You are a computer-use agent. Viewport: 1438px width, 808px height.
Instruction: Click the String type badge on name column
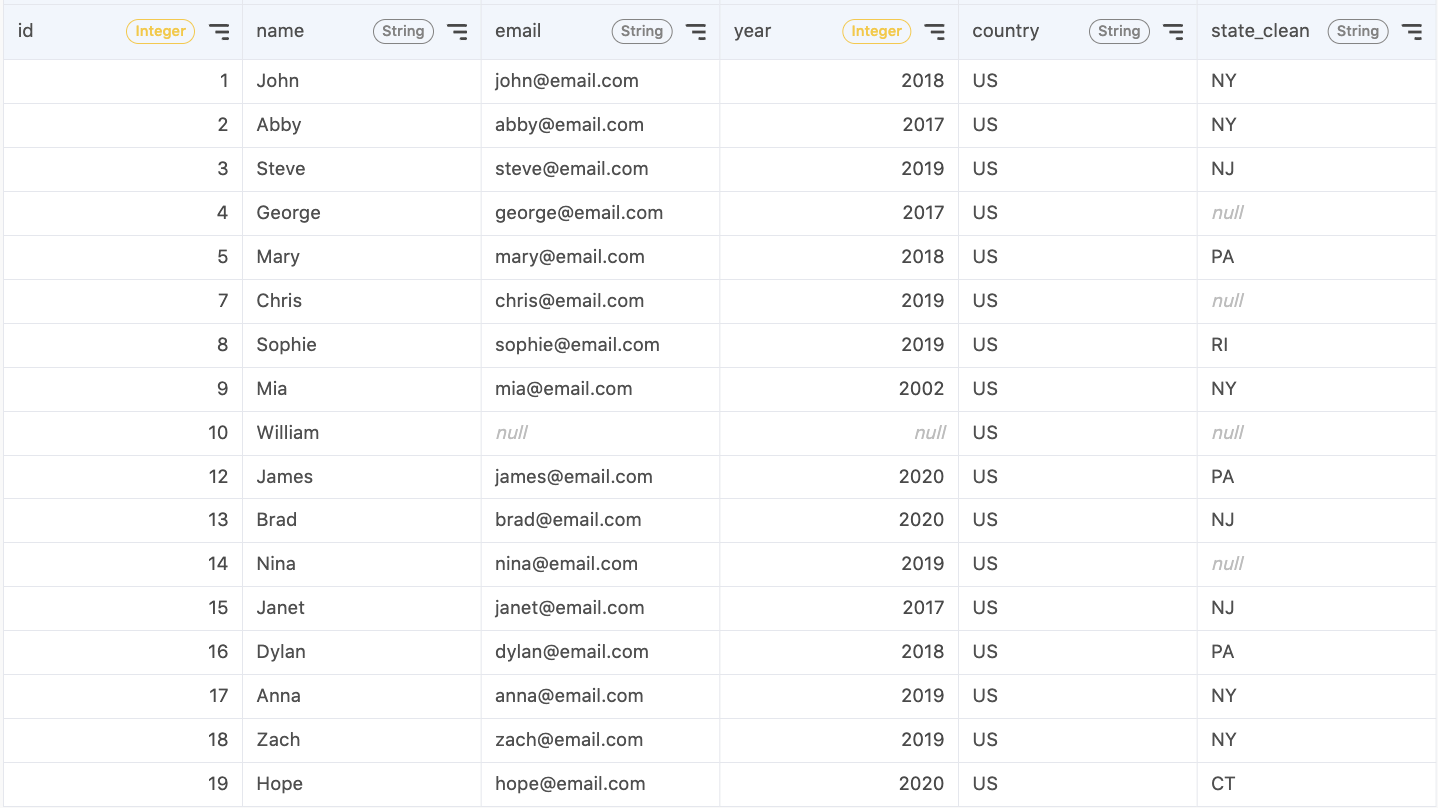point(403,31)
